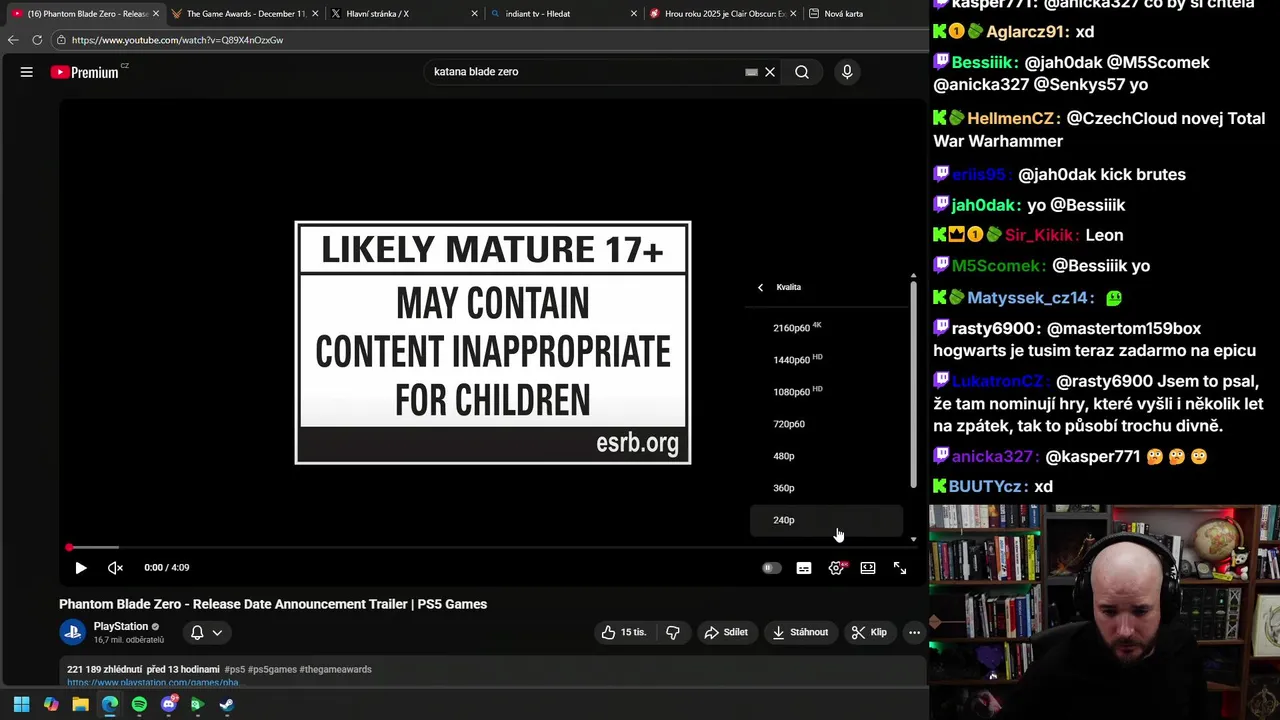Open Copilot from the taskbar
This screenshot has width=1280, height=720.
(x=51, y=704)
